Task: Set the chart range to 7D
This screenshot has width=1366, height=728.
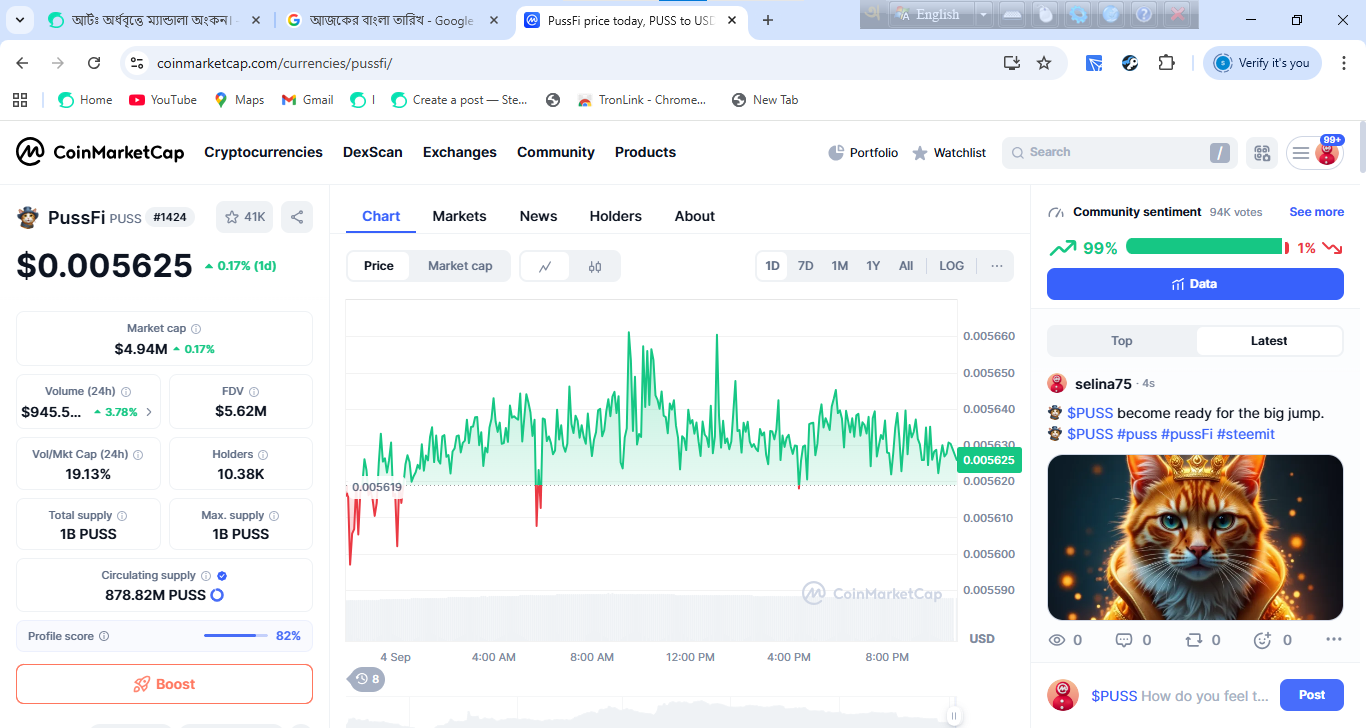Action: click(x=805, y=266)
